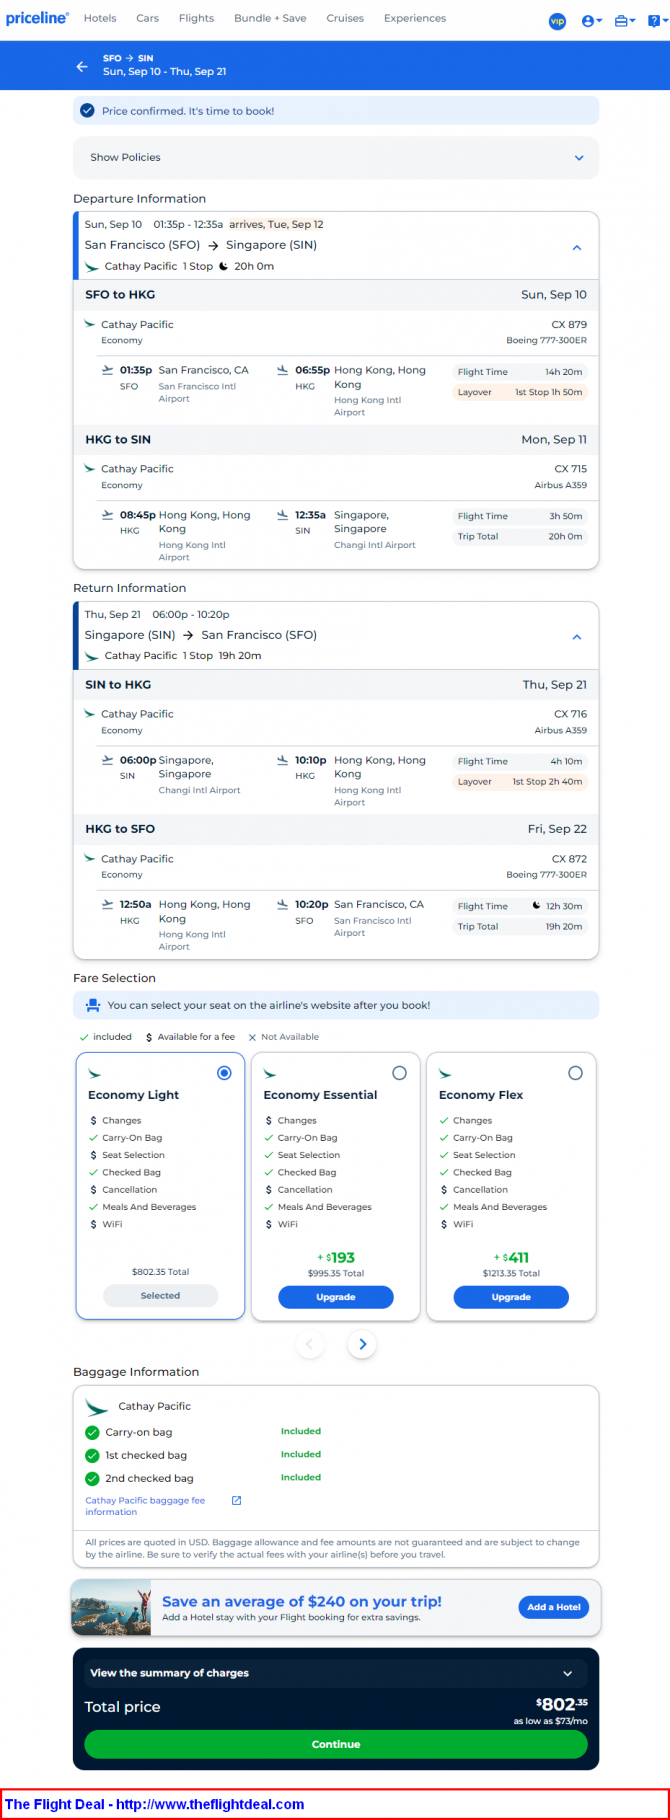Image resolution: width=670 pixels, height=1820 pixels.
Task: Collapse the return flight details
Action: tap(577, 637)
